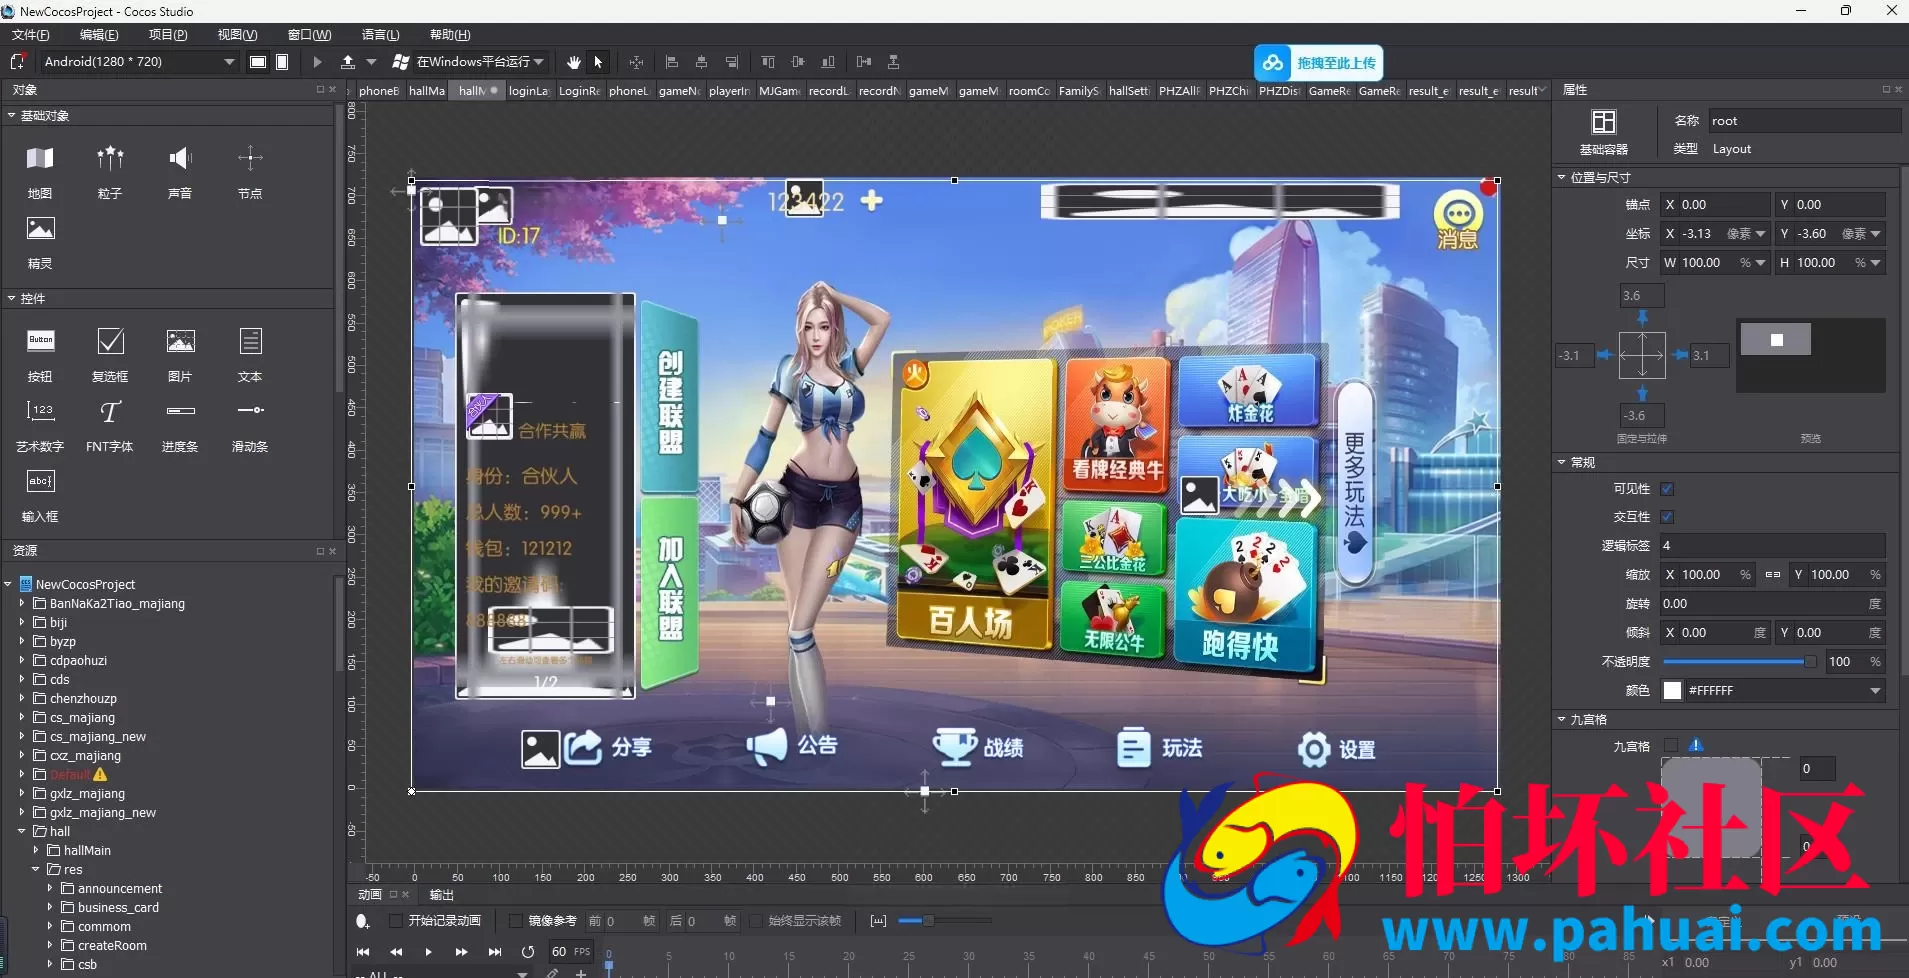The image size is (1909, 978).
Task: Collapse the 位置与尺寸 section
Action: click(x=1562, y=177)
